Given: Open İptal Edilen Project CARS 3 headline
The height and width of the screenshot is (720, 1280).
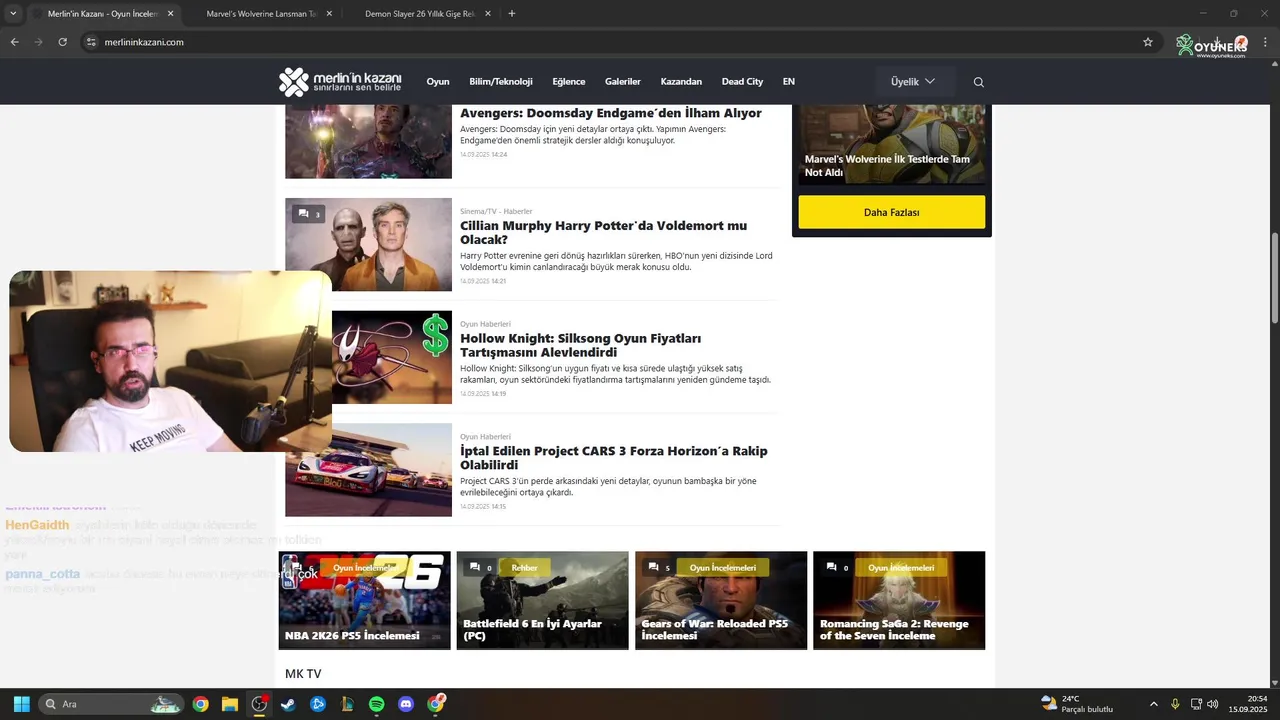Looking at the screenshot, I should coord(614,458).
